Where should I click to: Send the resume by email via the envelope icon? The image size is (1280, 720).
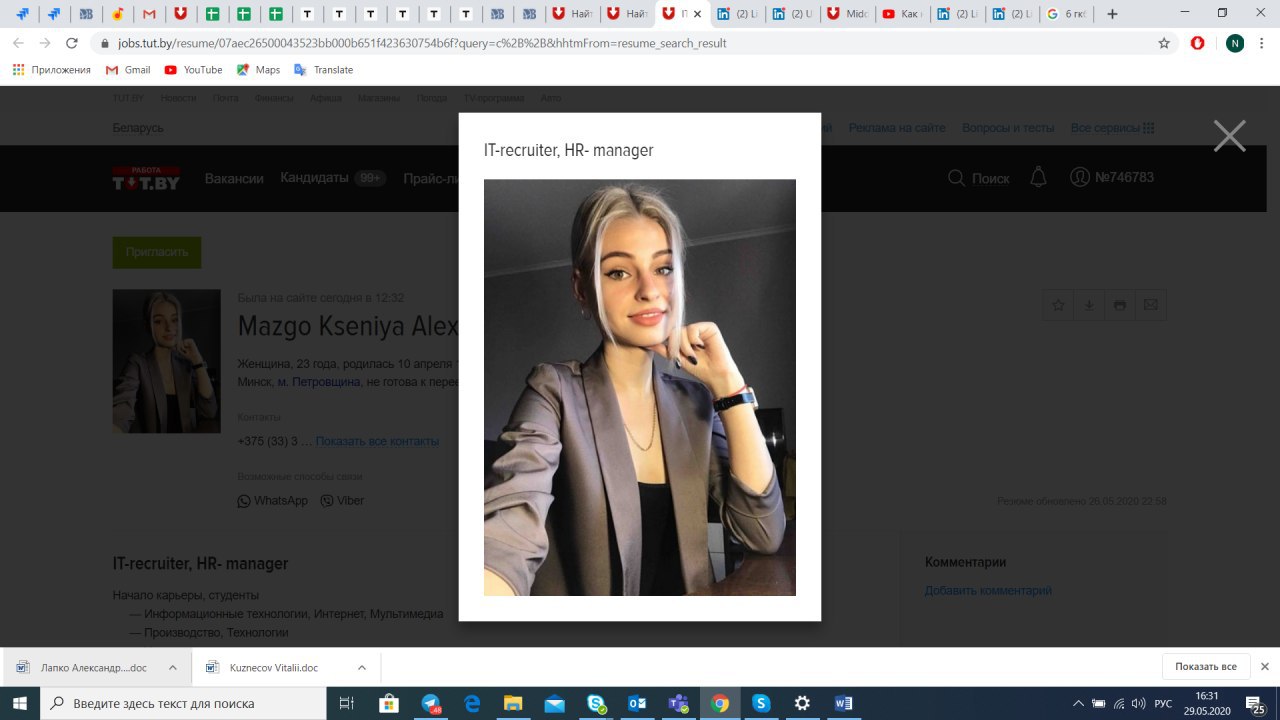(x=1151, y=305)
